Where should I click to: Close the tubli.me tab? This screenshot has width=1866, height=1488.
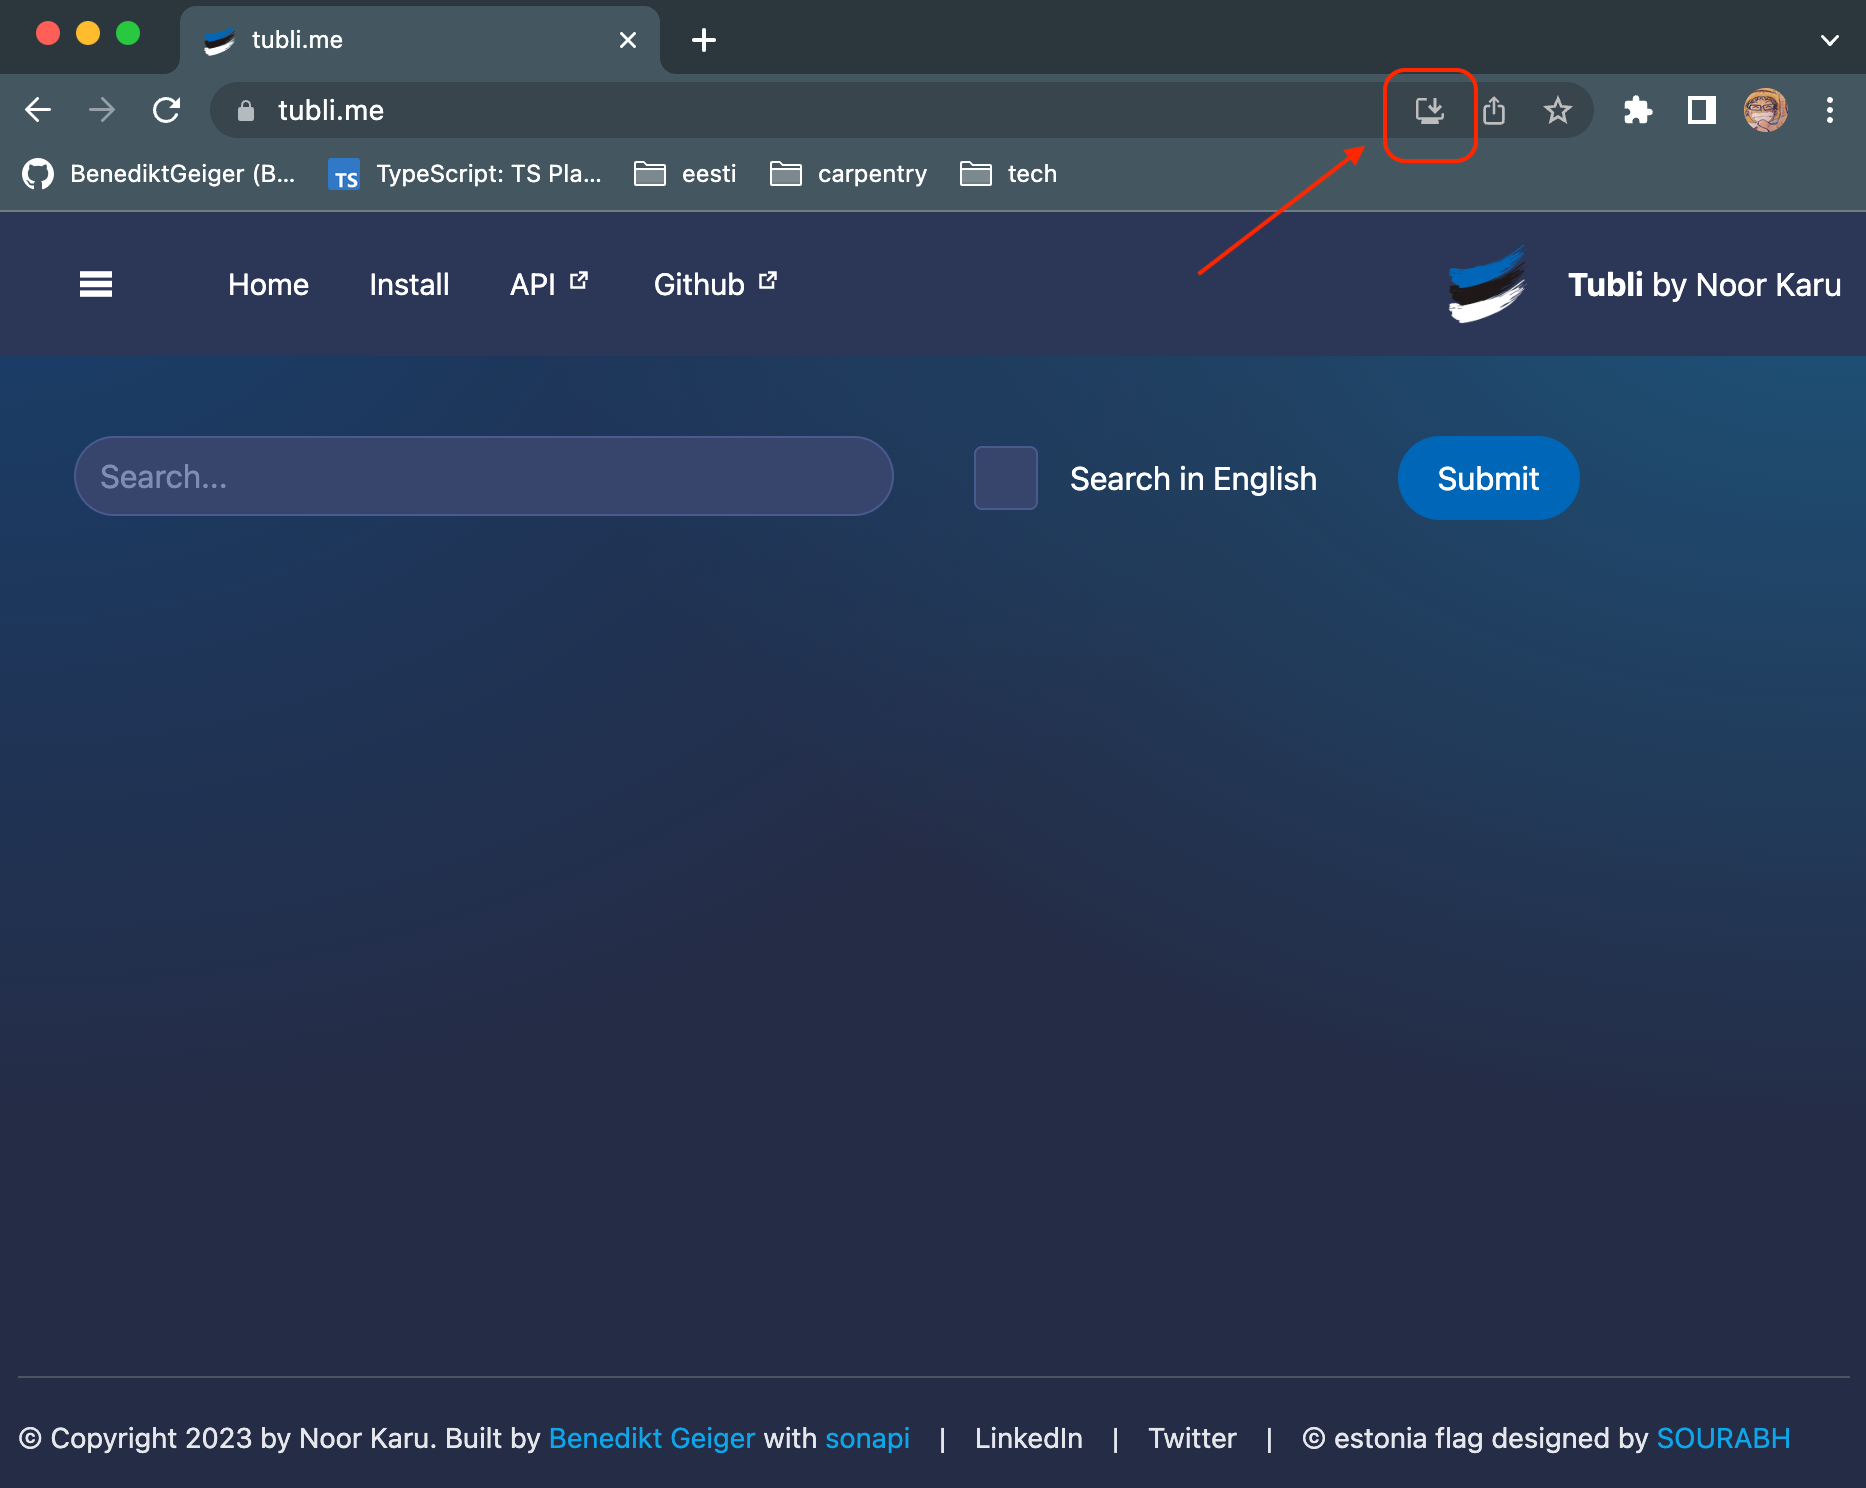628,40
